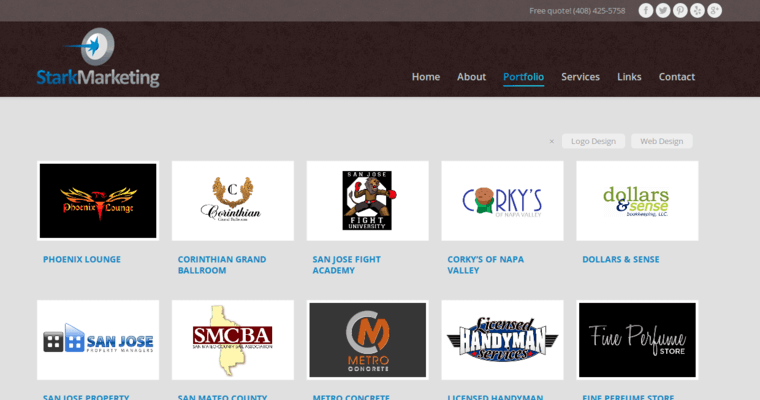Image resolution: width=760 pixels, height=400 pixels.
Task: Clear portfolio filter with the x icon
Action: tap(552, 142)
